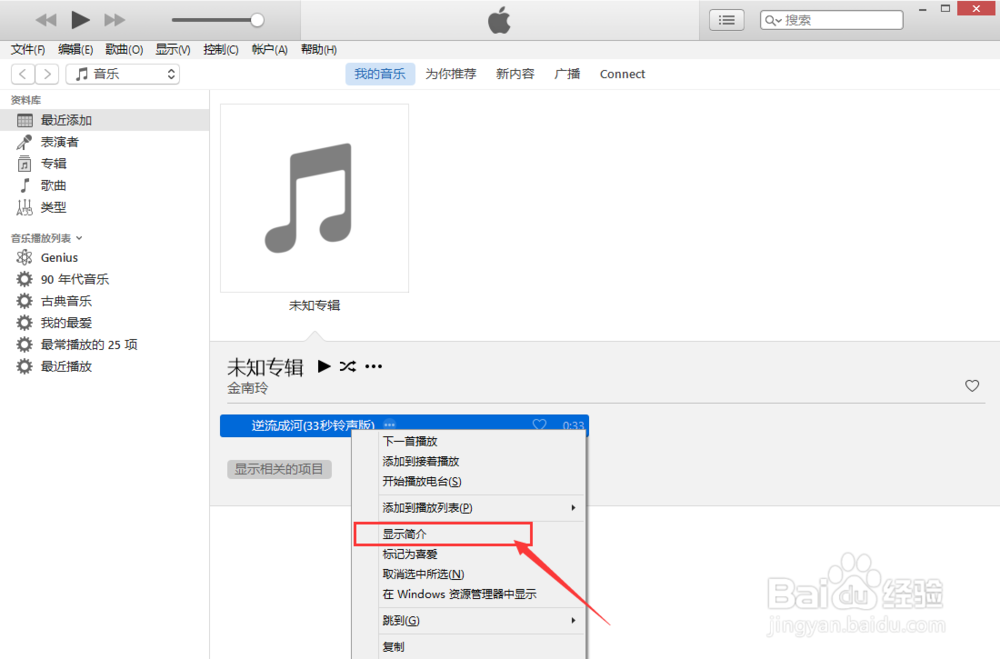
Task: Favorite the album by 金南玲 with the heart
Action: click(x=971, y=385)
